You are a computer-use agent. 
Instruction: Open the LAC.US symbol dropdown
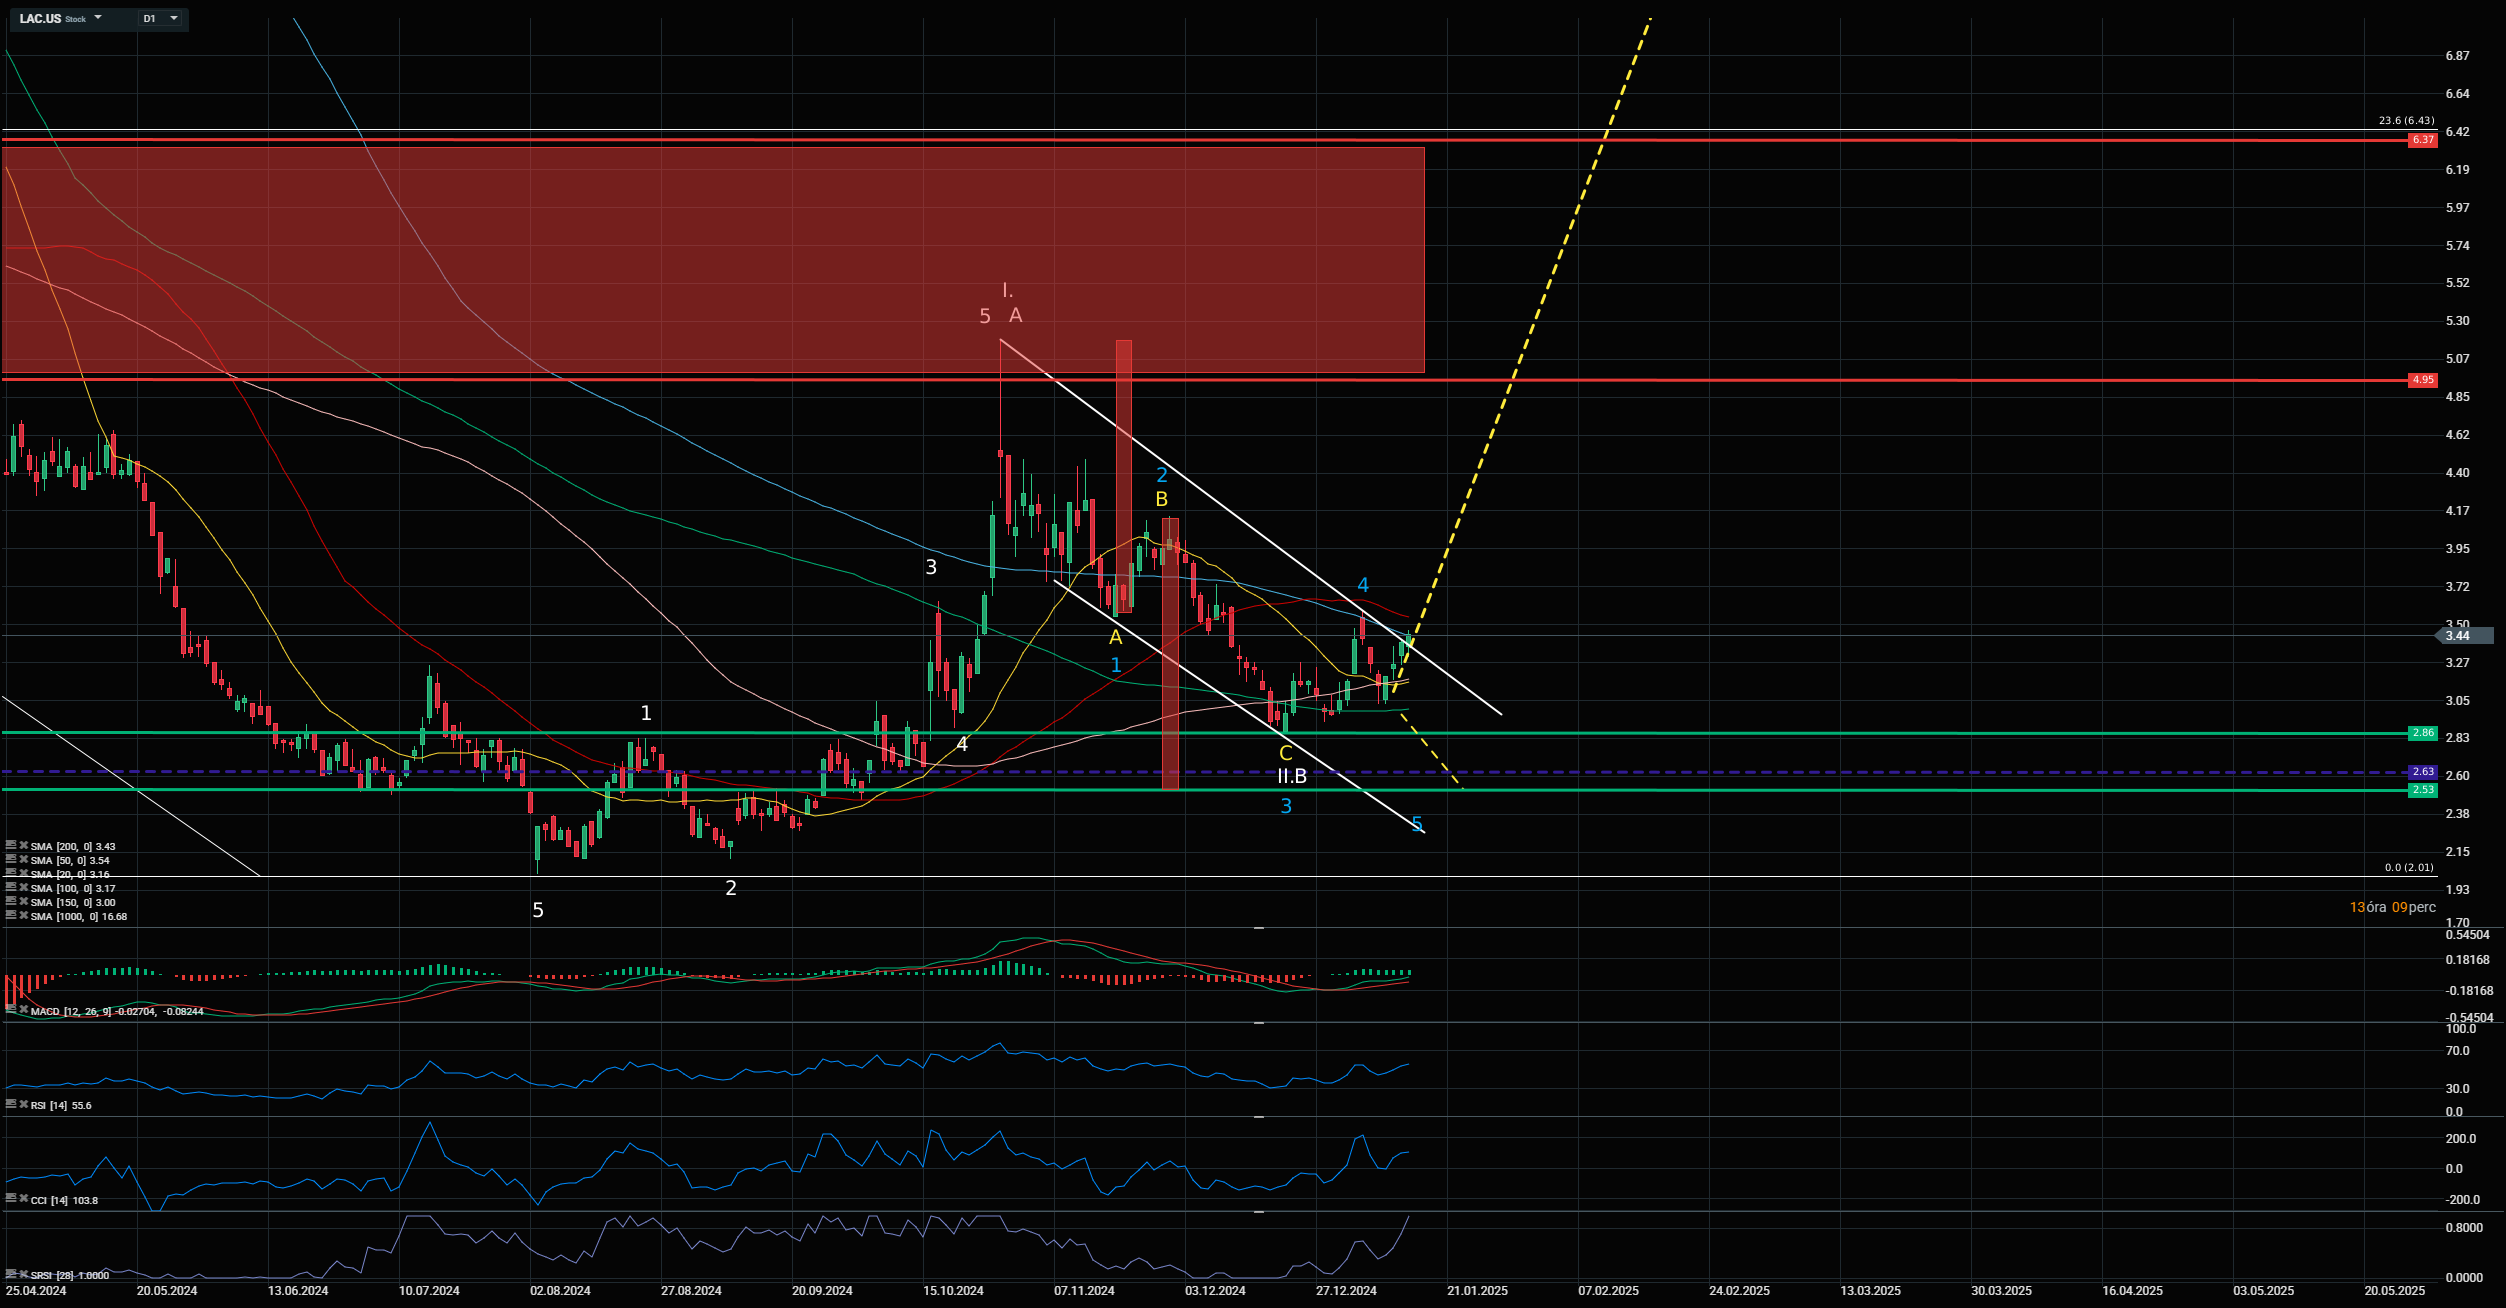[98, 18]
